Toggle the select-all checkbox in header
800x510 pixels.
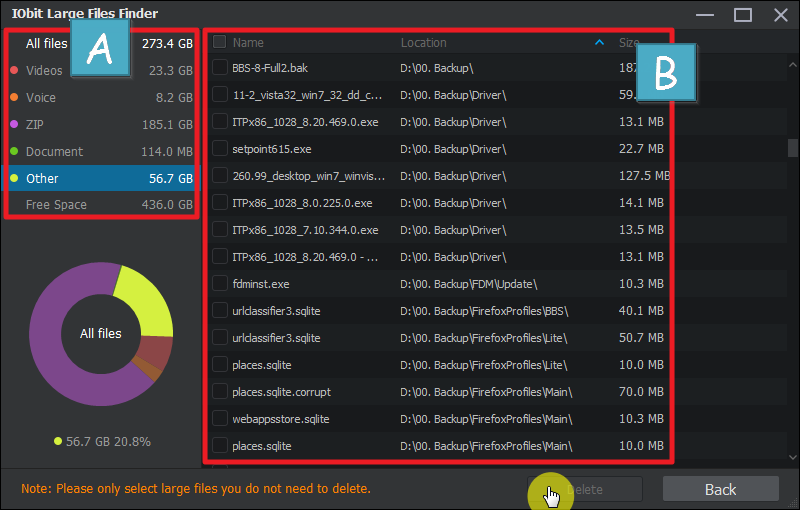[x=220, y=43]
